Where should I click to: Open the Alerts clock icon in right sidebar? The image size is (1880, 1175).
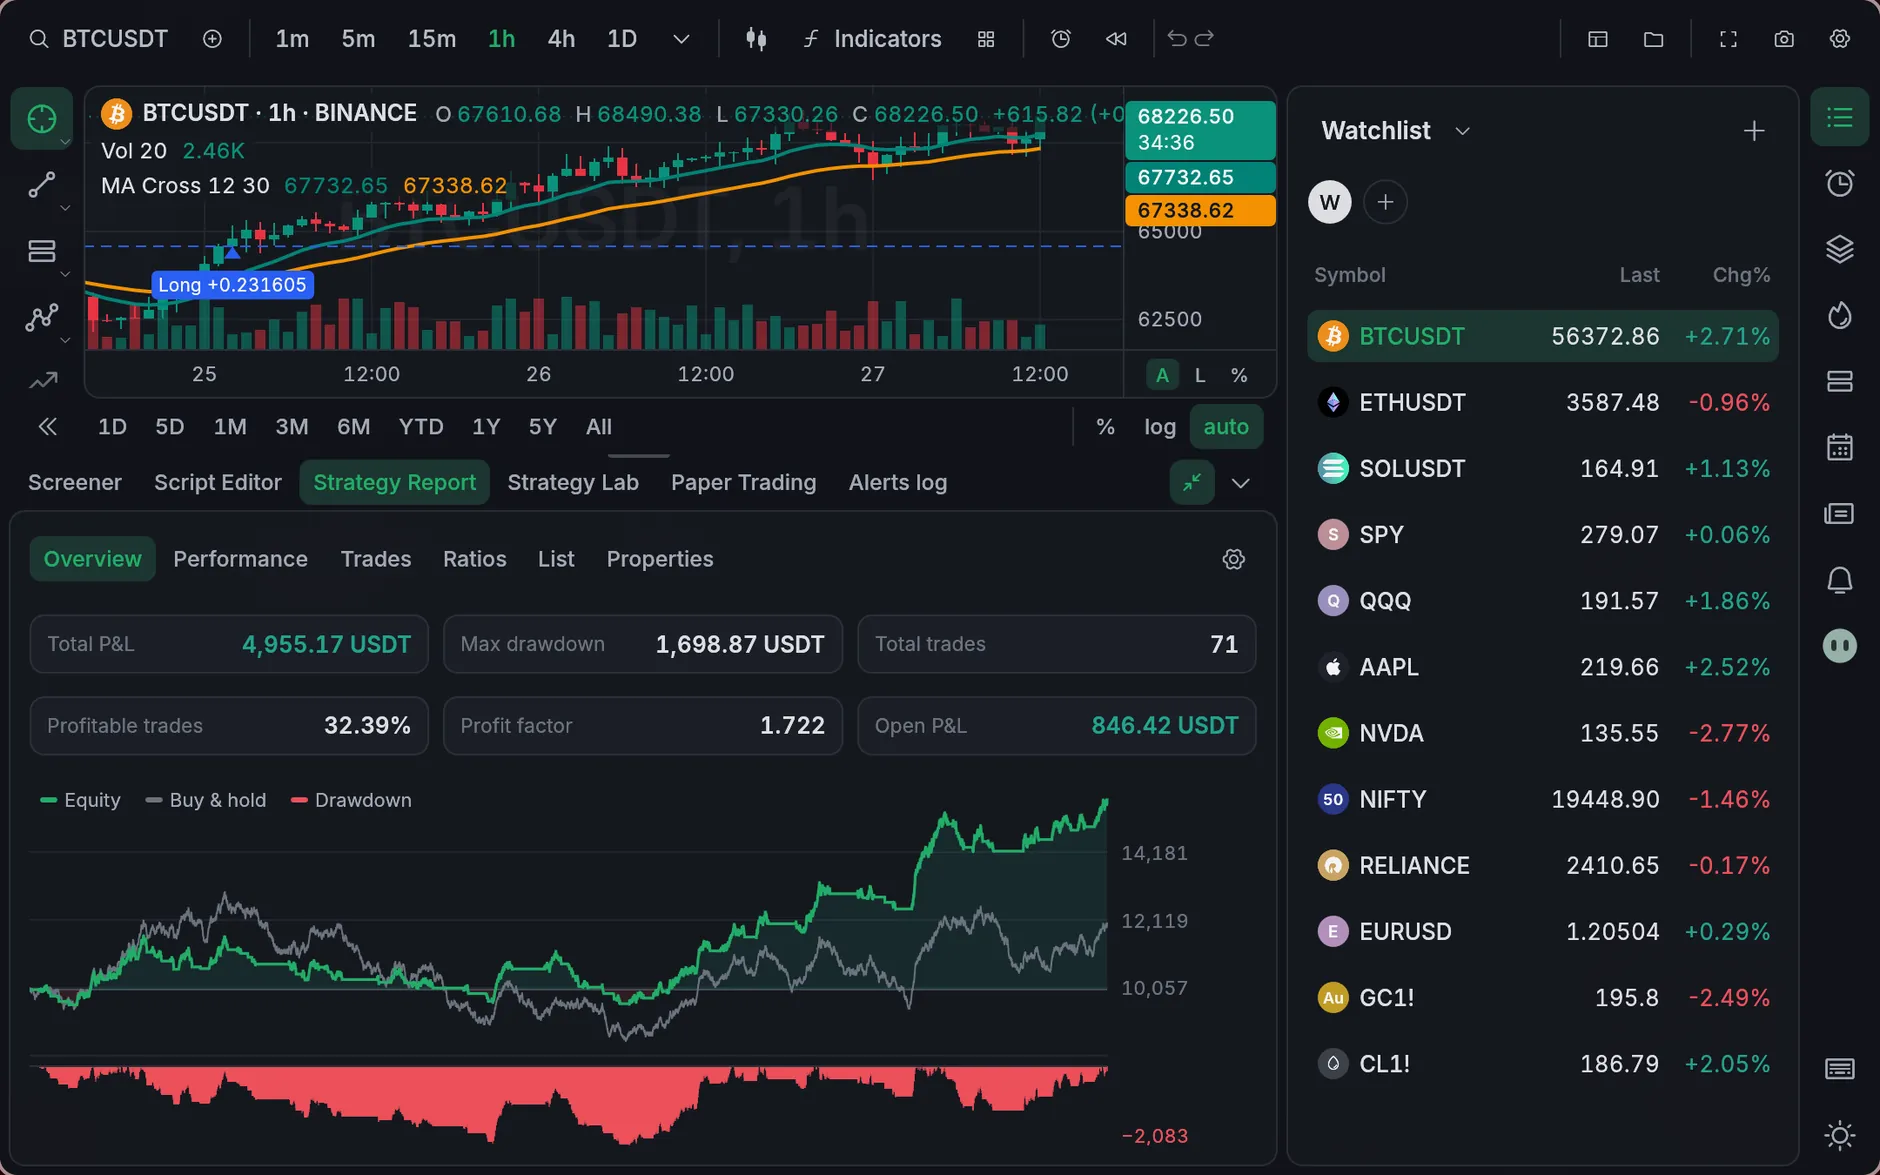click(1840, 183)
